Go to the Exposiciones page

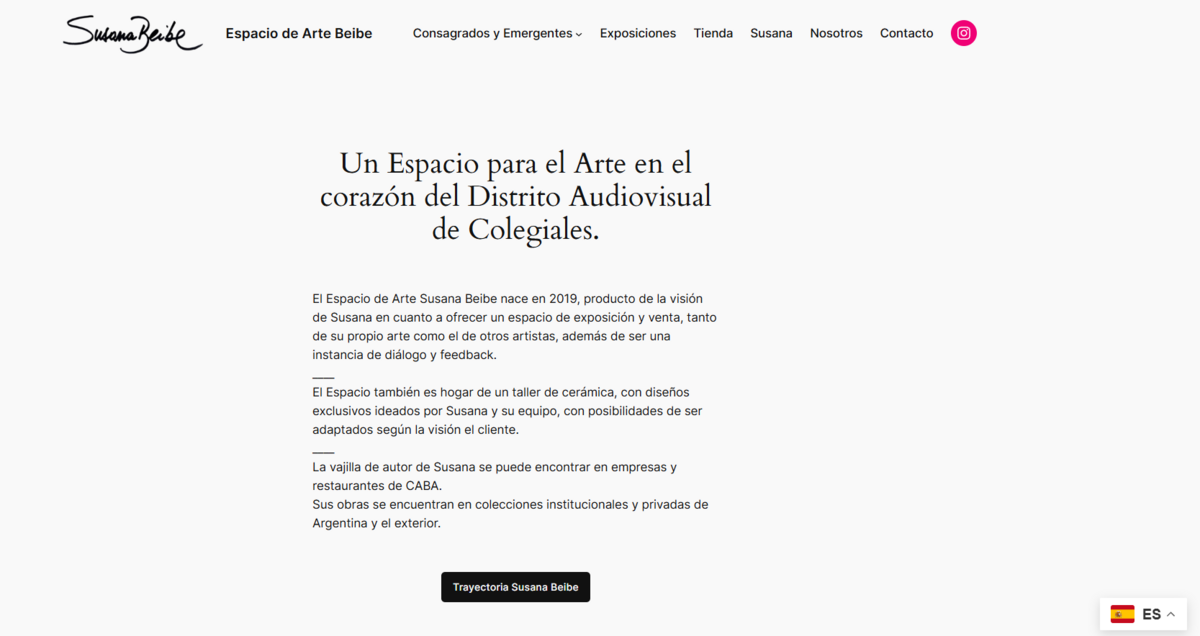click(x=637, y=33)
